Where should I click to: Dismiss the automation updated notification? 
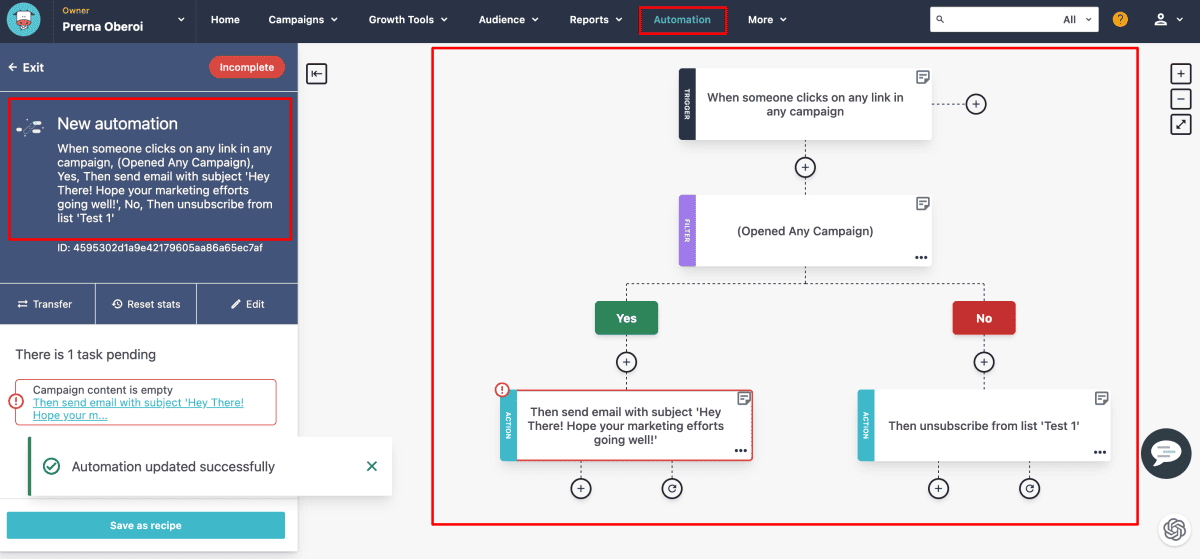coord(372,466)
